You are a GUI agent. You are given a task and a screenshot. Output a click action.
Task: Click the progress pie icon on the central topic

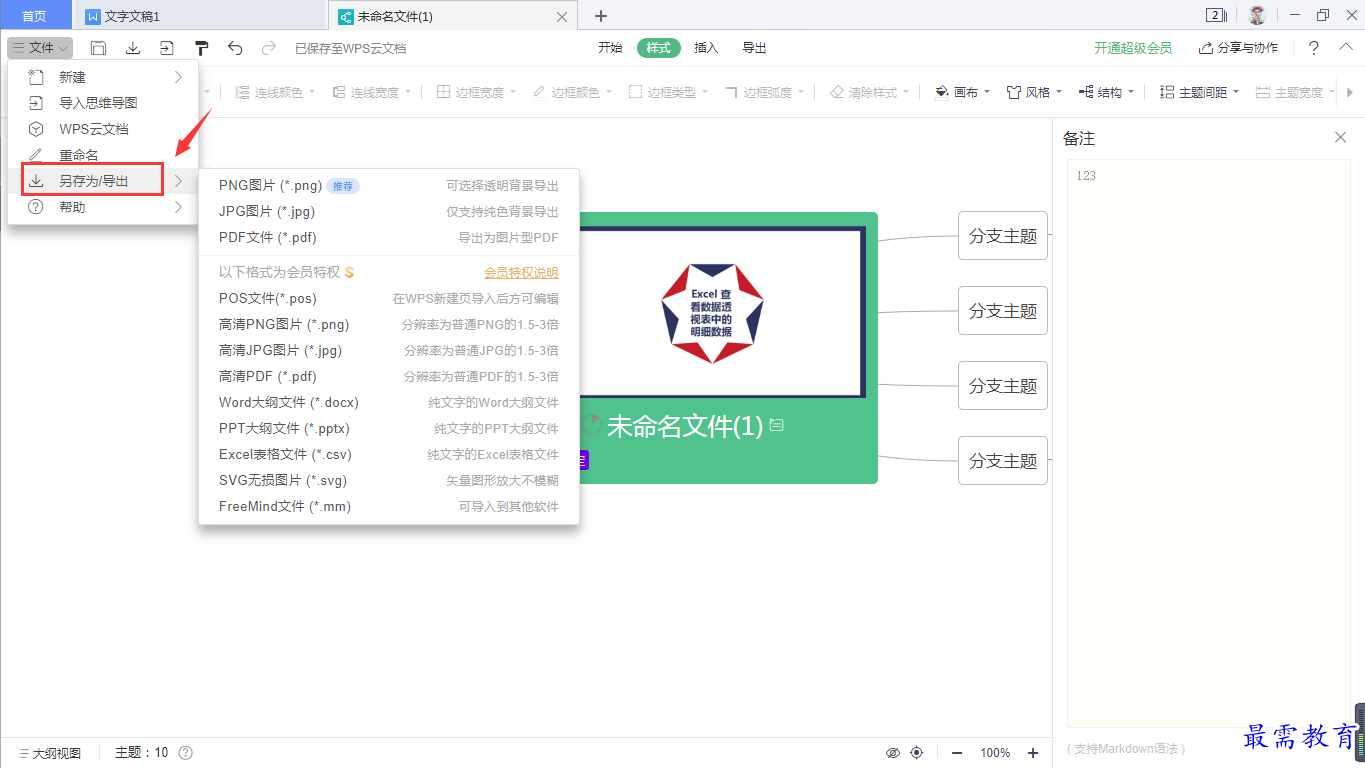click(x=592, y=425)
